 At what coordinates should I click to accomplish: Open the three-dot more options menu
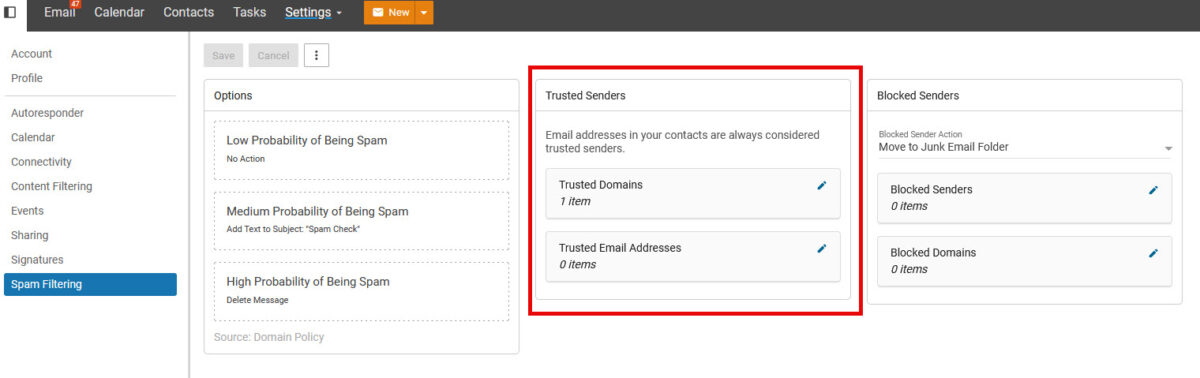pos(317,55)
